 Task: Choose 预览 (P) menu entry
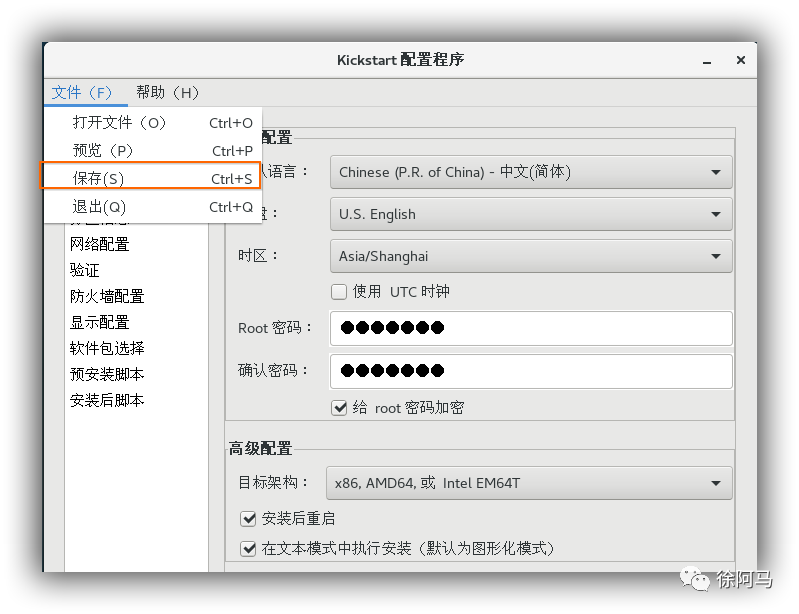click(153, 151)
